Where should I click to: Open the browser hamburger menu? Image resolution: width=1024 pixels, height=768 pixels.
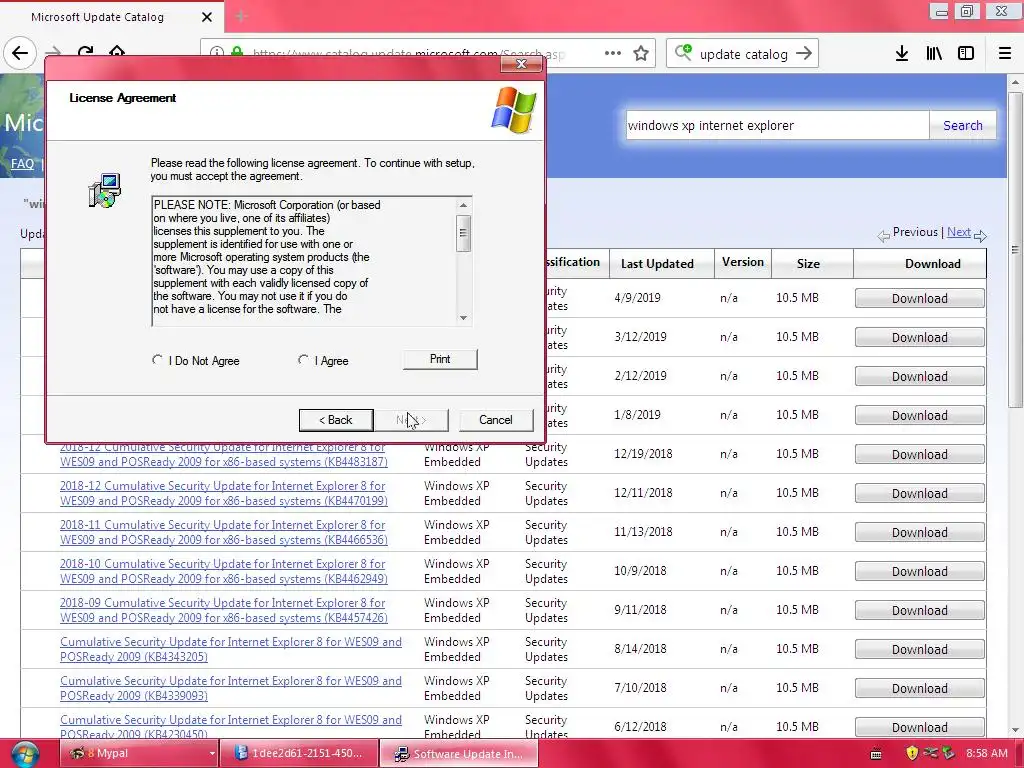[x=1005, y=54]
